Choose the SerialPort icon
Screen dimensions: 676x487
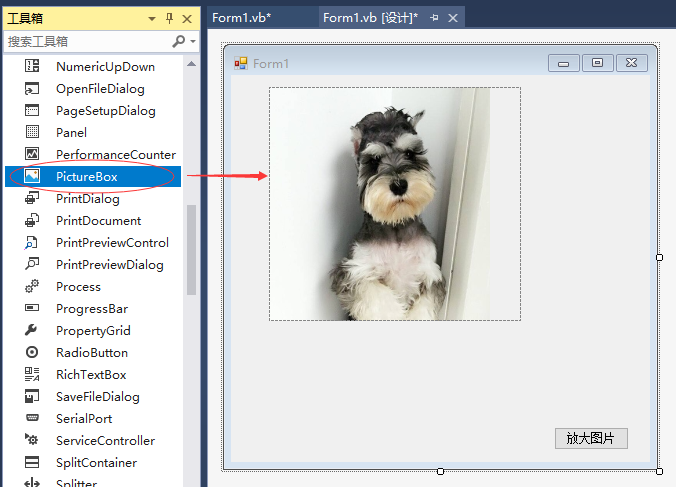[x=32, y=418]
